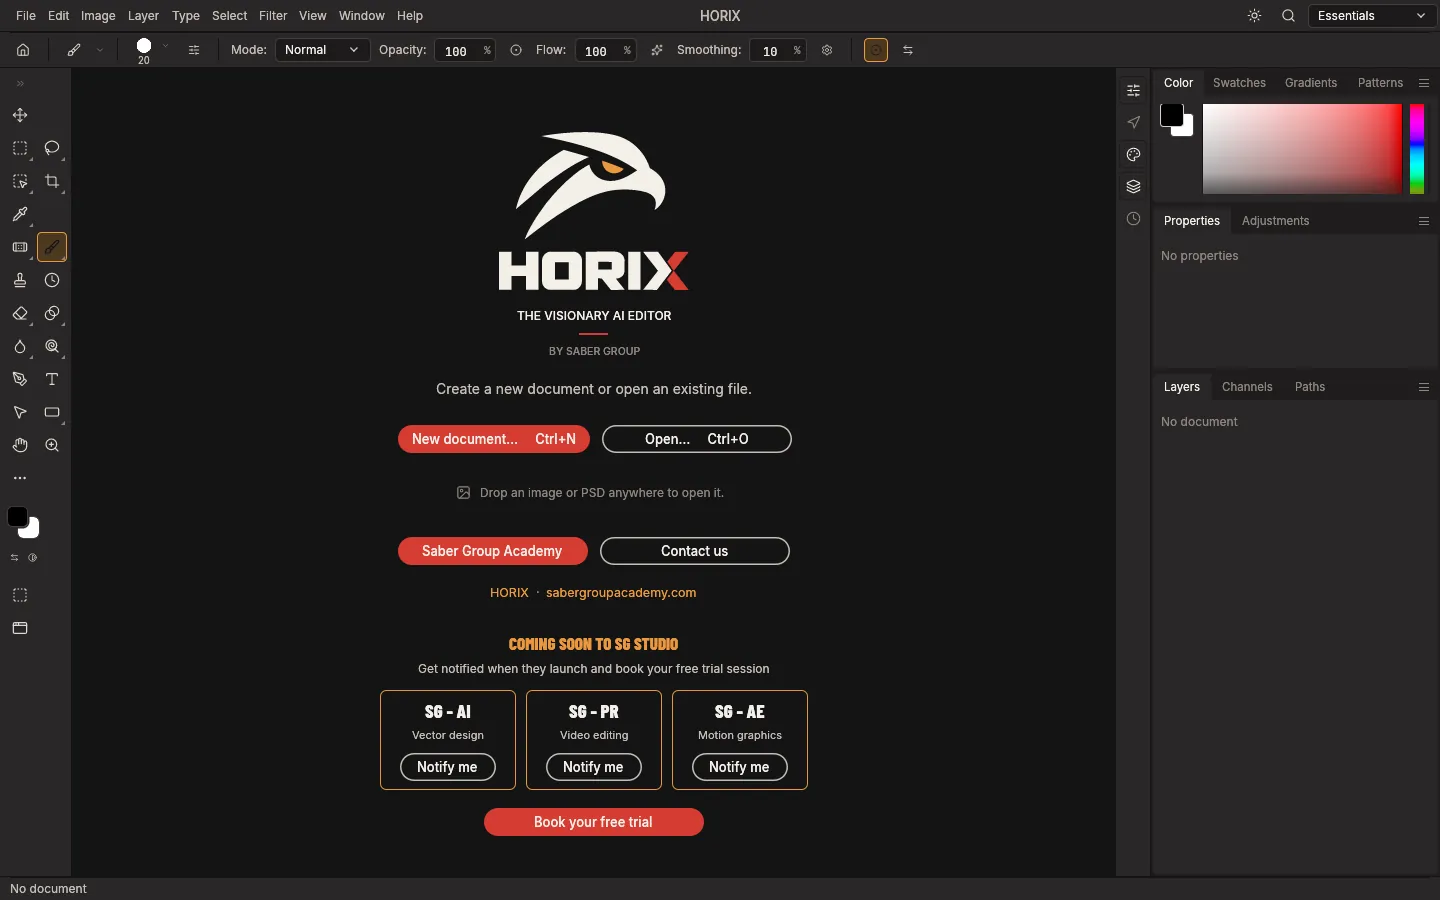Toggle screen mode icon
Screen dimensions: 1440x900
coord(20,628)
